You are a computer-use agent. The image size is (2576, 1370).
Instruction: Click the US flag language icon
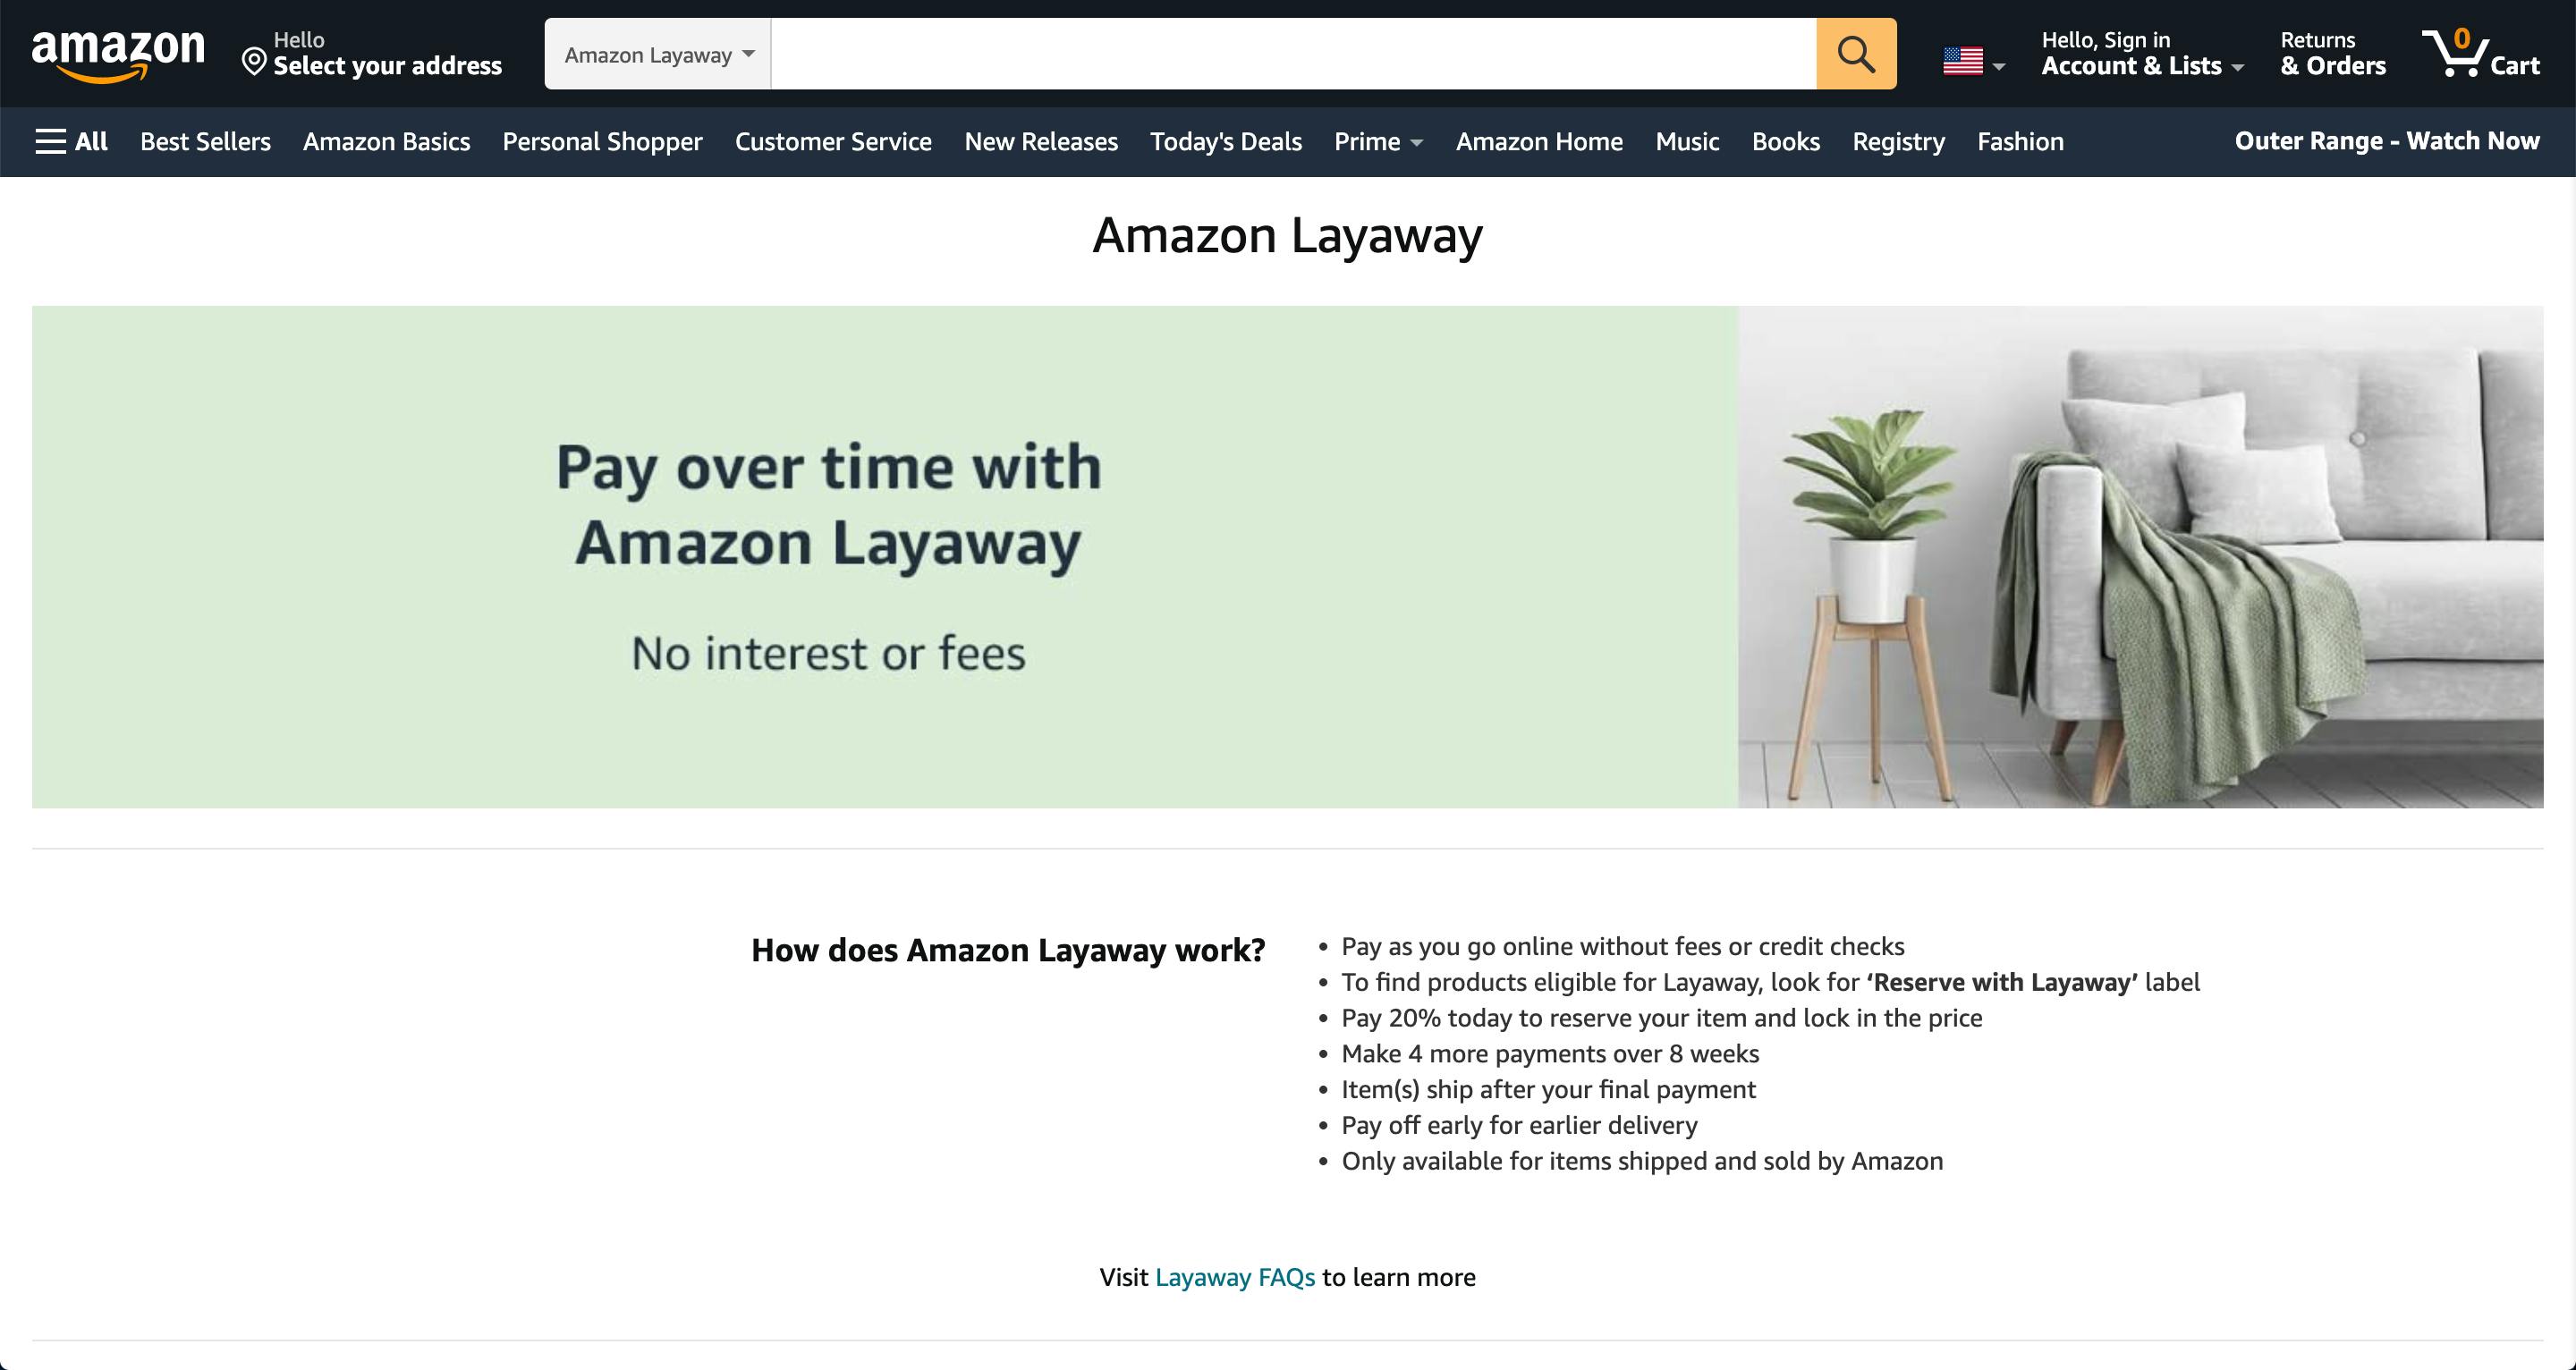(x=1963, y=62)
